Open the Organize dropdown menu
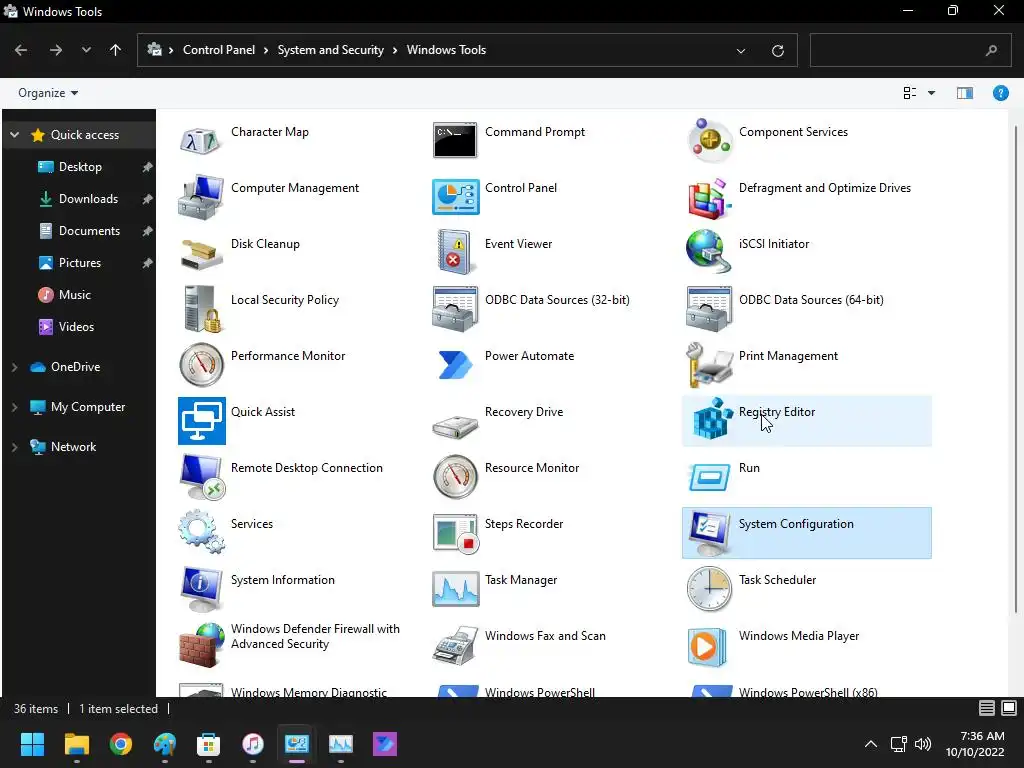Screen dimensions: 1024x768 click(48, 93)
